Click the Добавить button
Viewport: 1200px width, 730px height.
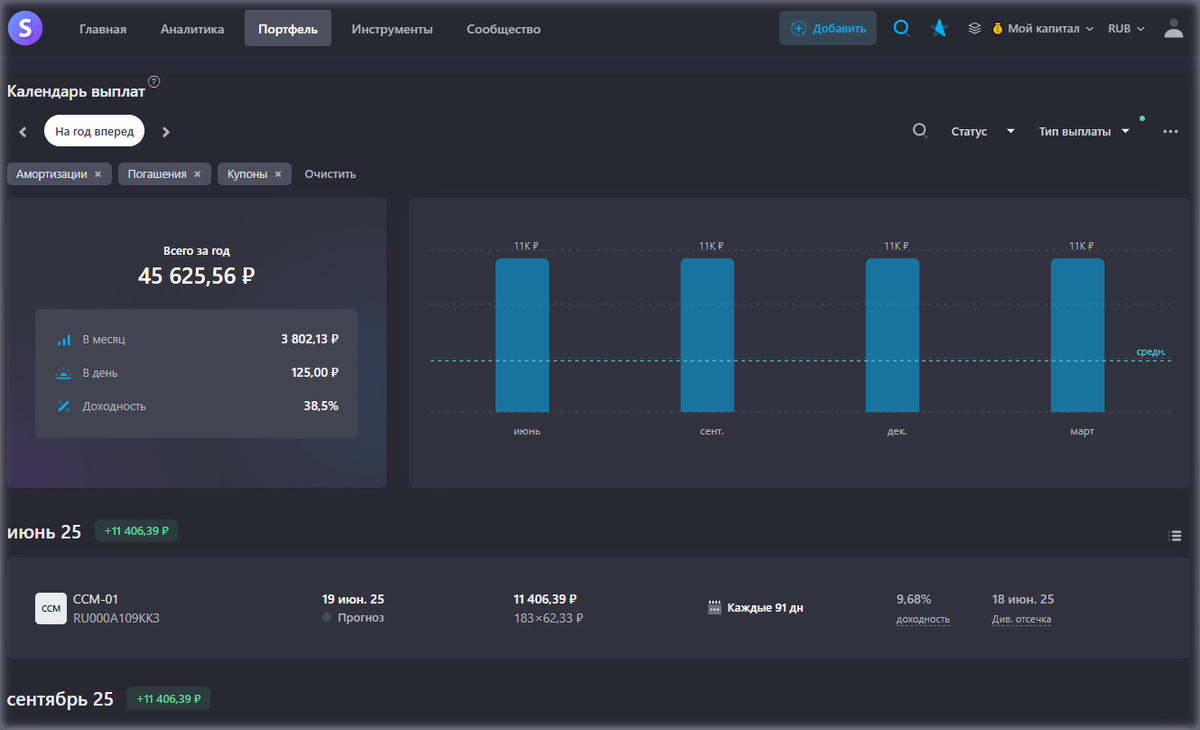[x=828, y=28]
